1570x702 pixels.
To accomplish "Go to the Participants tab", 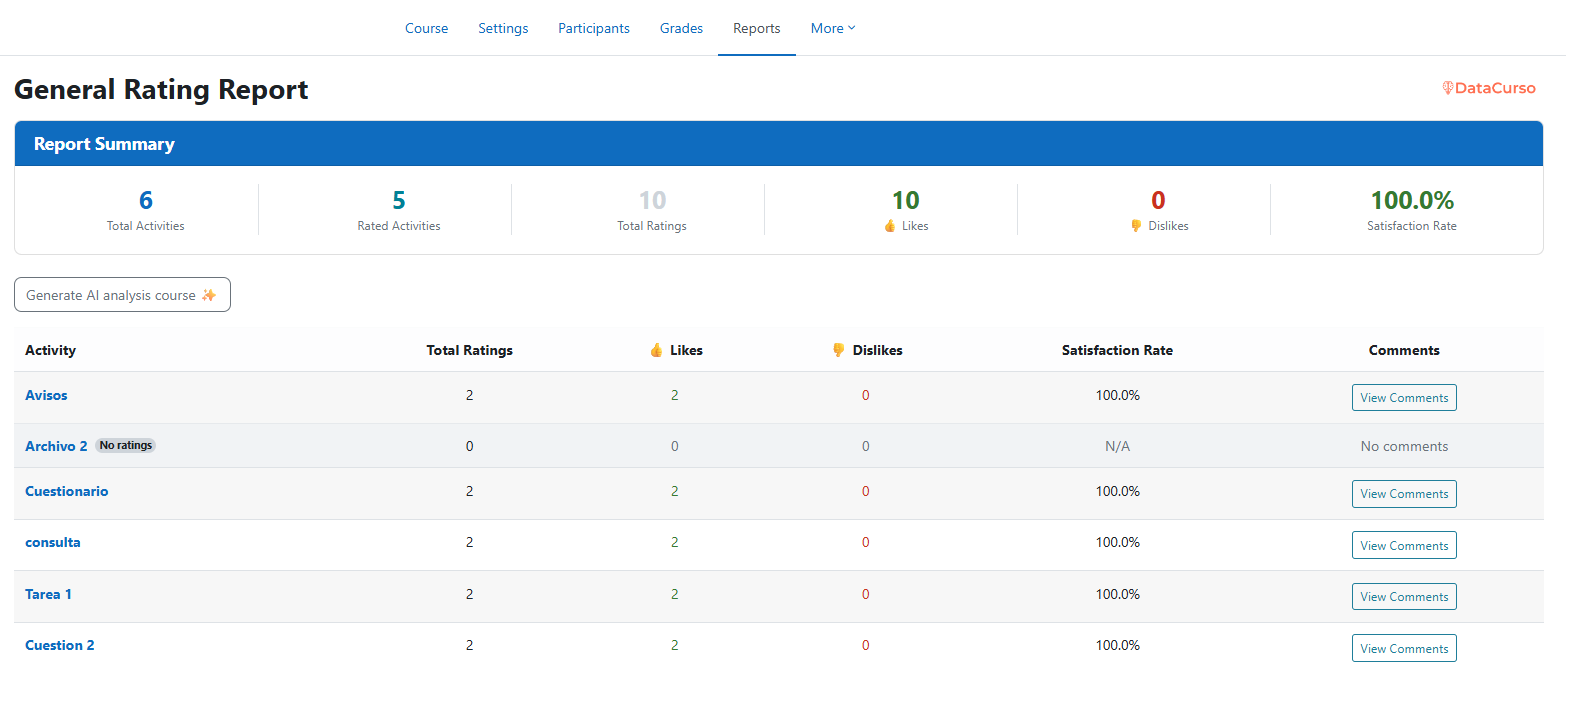I will coord(593,28).
